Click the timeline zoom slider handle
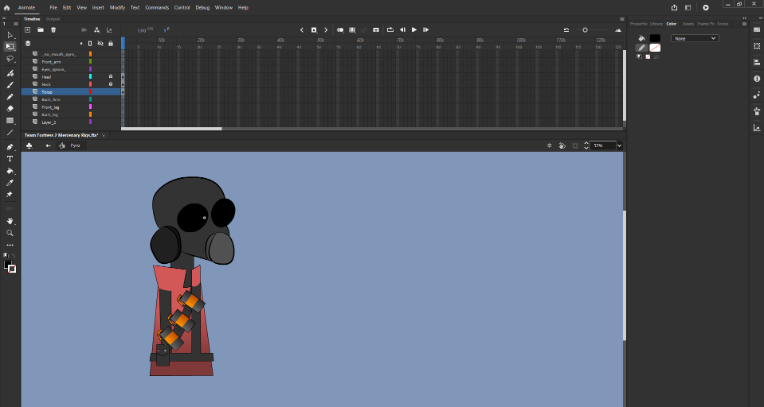Viewport: 764px width, 407px height. click(585, 30)
